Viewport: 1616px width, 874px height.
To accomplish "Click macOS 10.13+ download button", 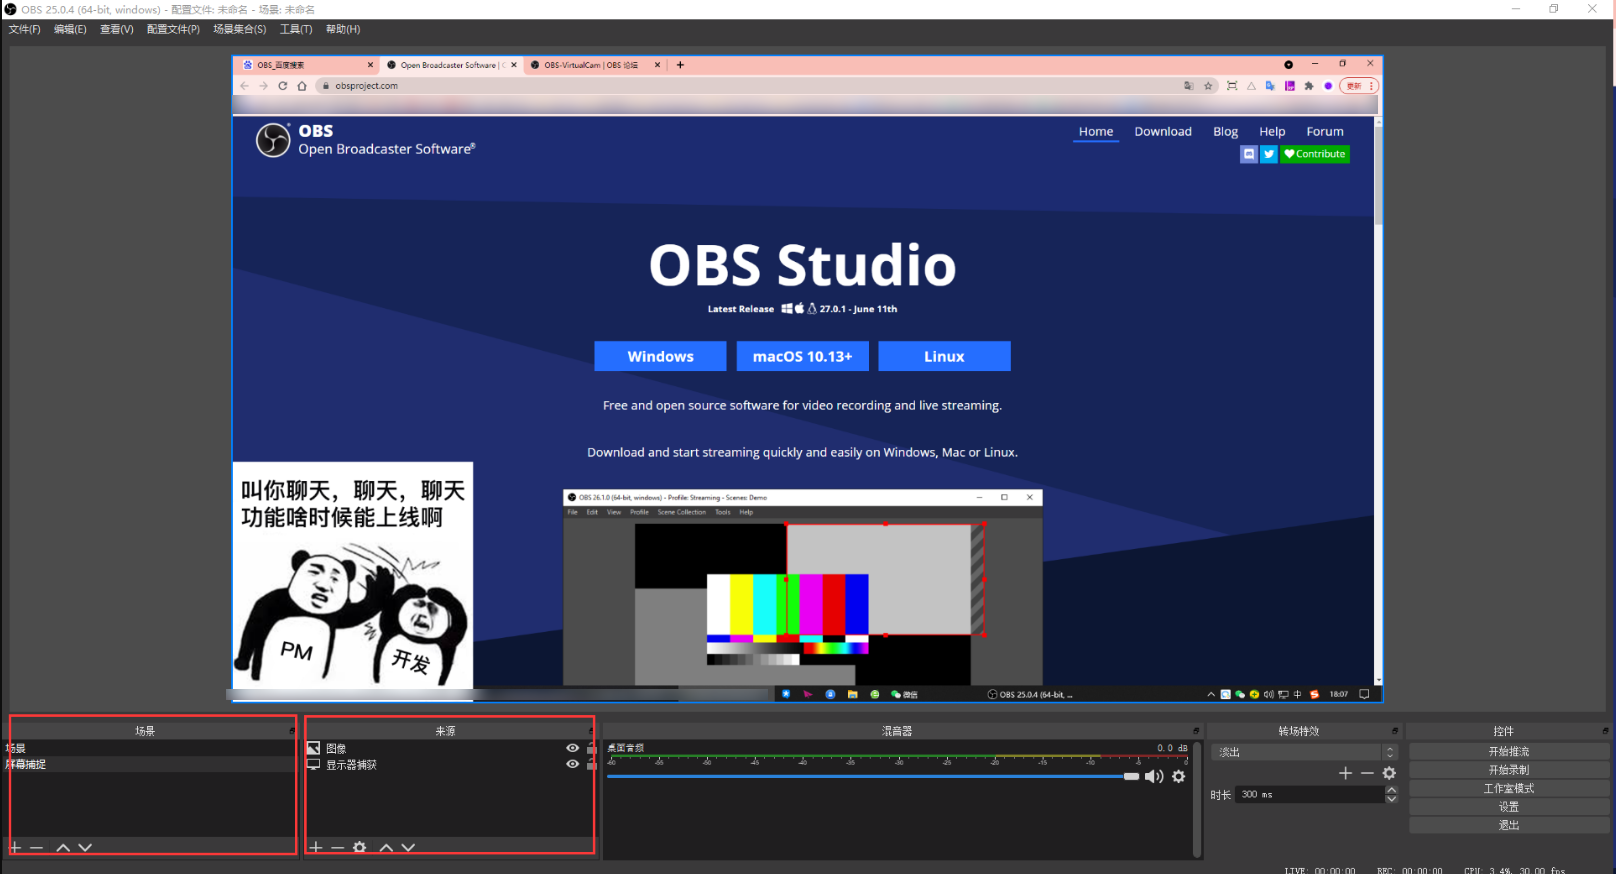I will click(802, 356).
